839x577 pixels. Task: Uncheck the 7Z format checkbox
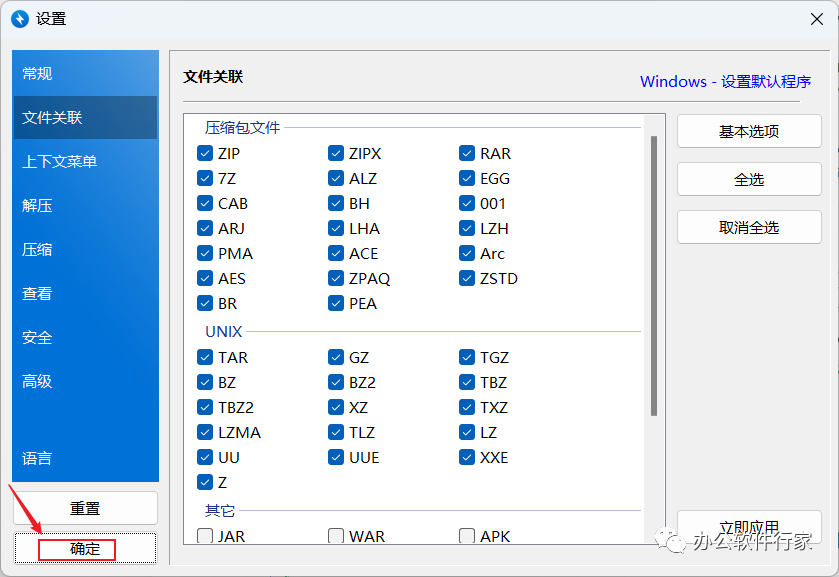tap(205, 178)
